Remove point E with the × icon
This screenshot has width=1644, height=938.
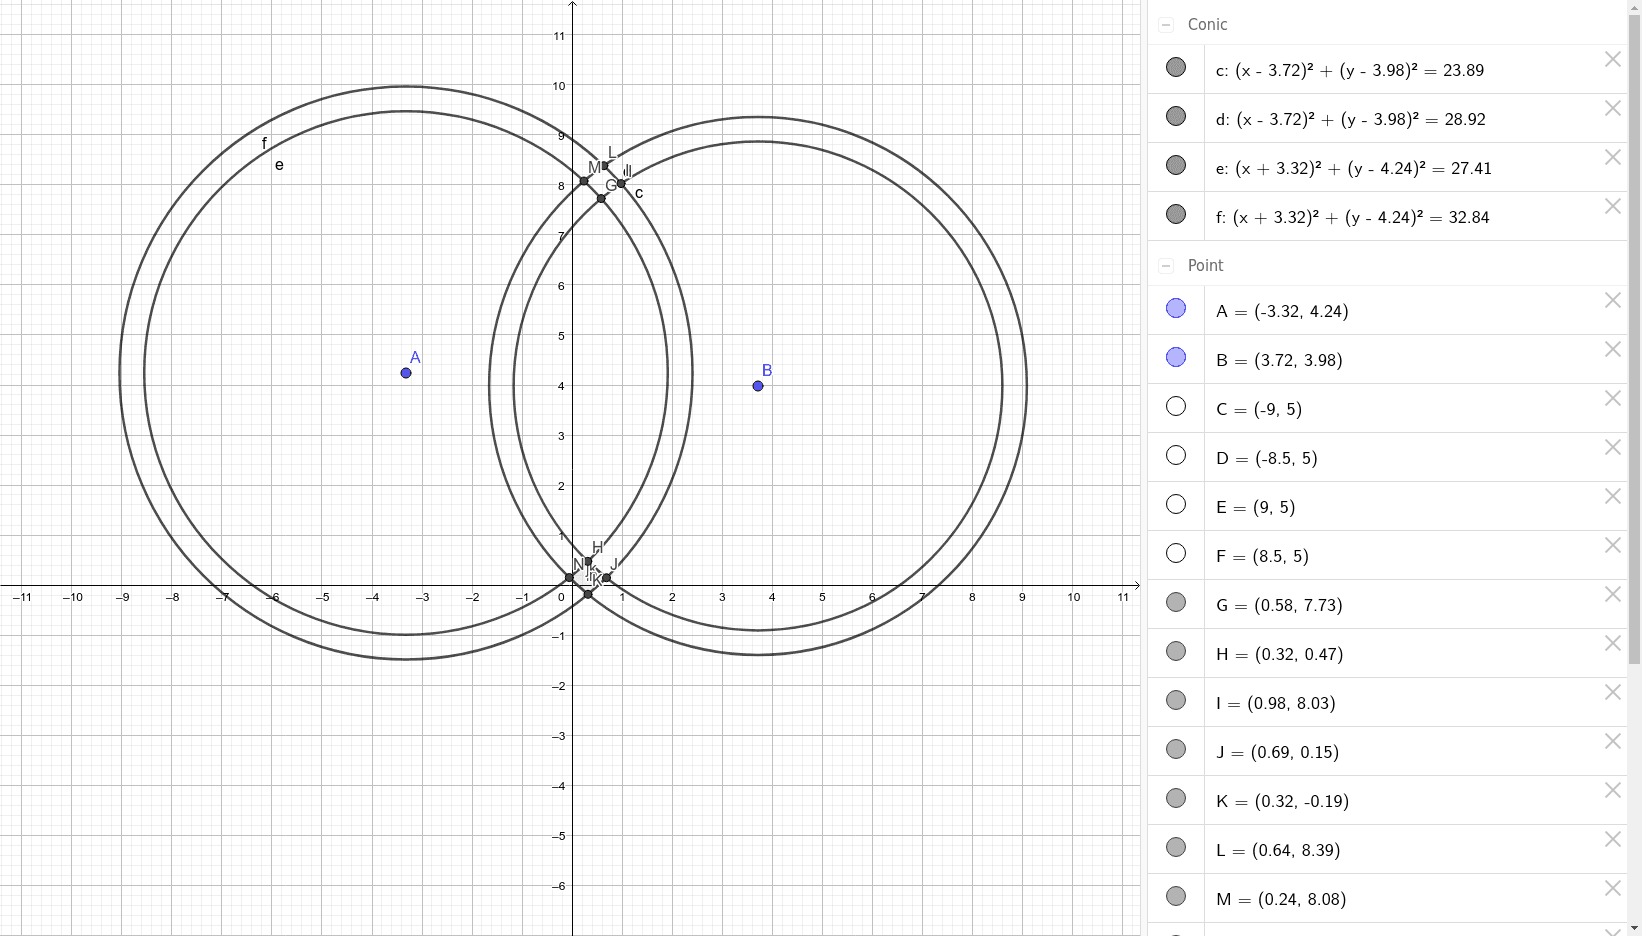[1613, 495]
